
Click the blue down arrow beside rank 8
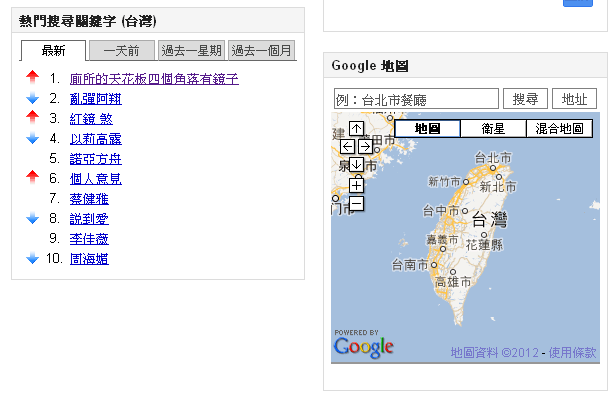point(33,218)
